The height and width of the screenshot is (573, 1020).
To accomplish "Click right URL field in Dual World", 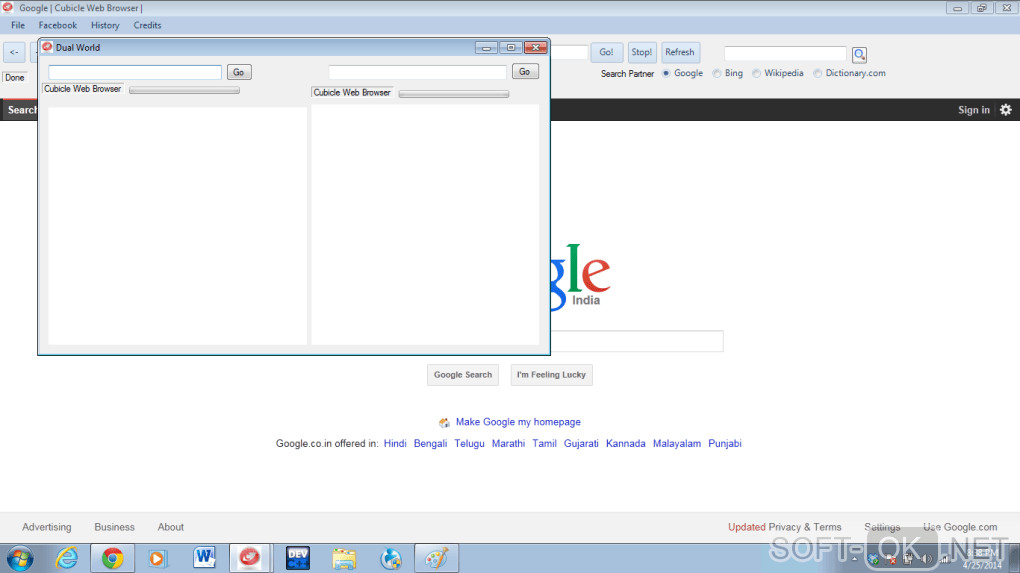I will tap(417, 72).
